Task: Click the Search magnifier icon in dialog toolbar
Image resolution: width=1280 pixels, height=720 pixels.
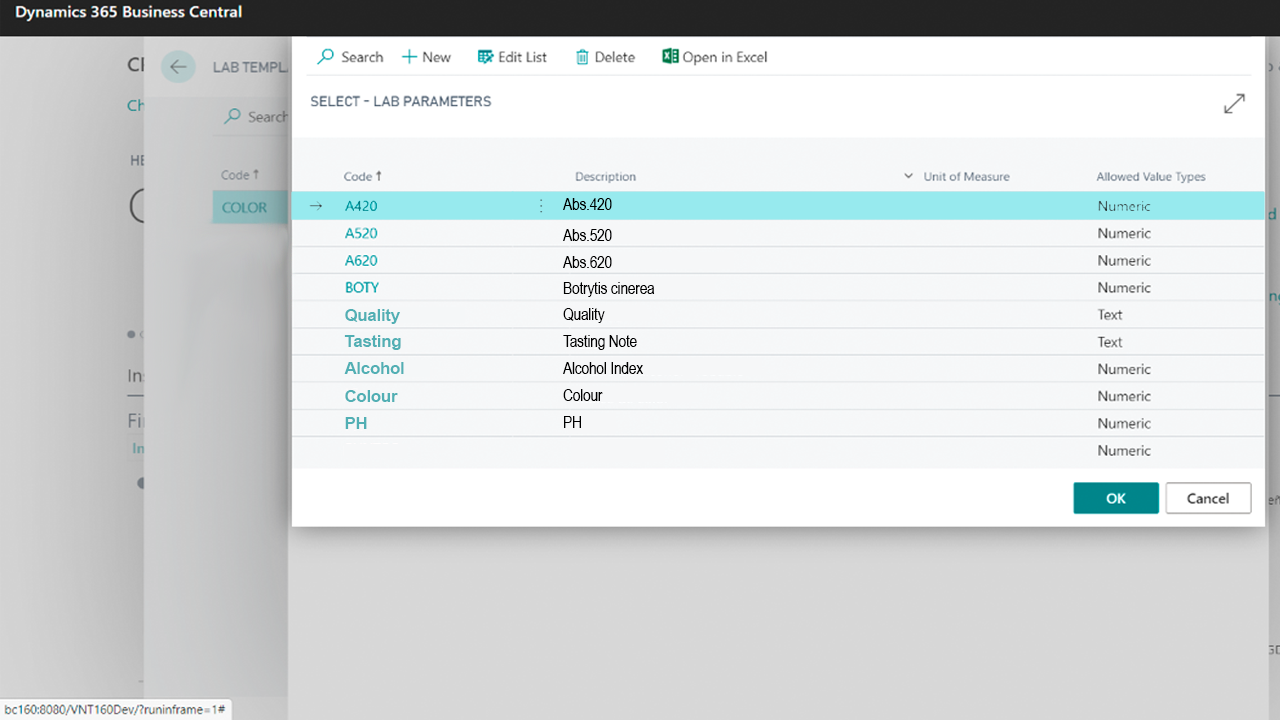Action: coord(326,57)
